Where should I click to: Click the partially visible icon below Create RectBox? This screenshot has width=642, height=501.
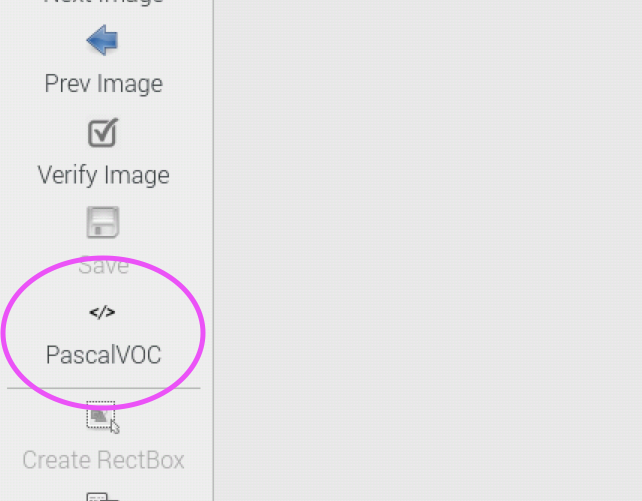point(102,496)
